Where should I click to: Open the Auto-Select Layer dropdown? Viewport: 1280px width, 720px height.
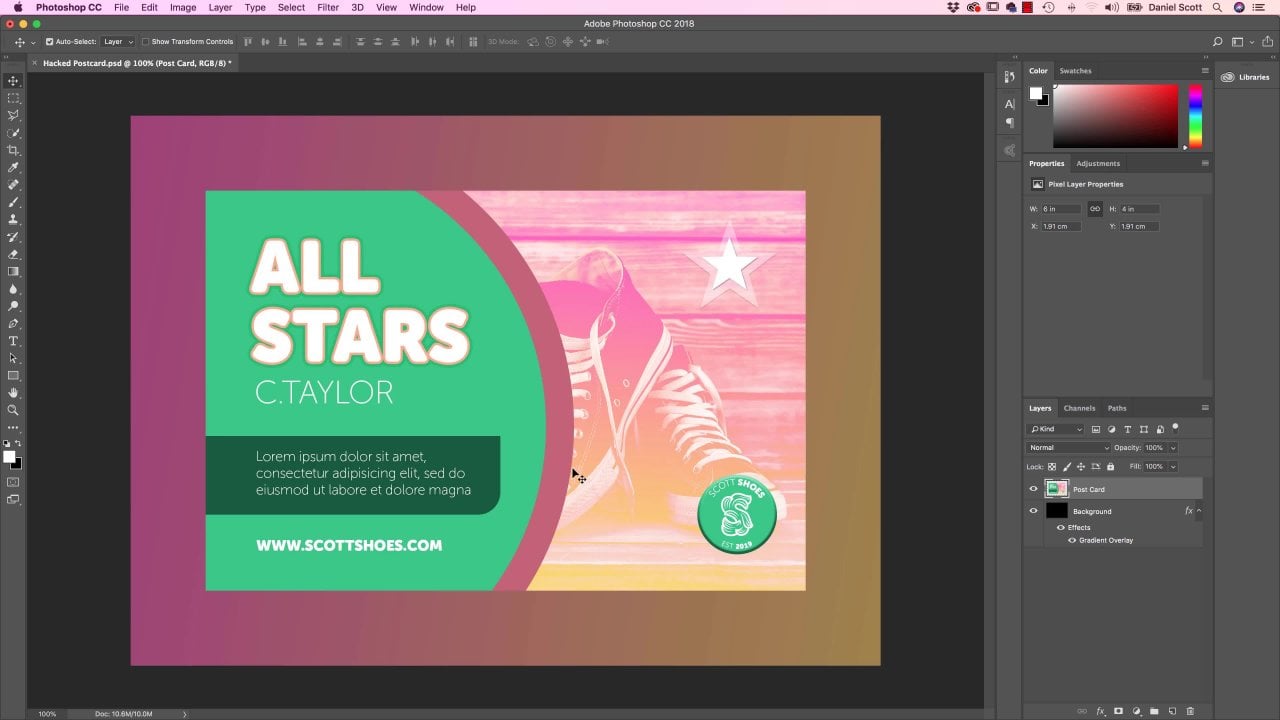pyautogui.click(x=117, y=42)
